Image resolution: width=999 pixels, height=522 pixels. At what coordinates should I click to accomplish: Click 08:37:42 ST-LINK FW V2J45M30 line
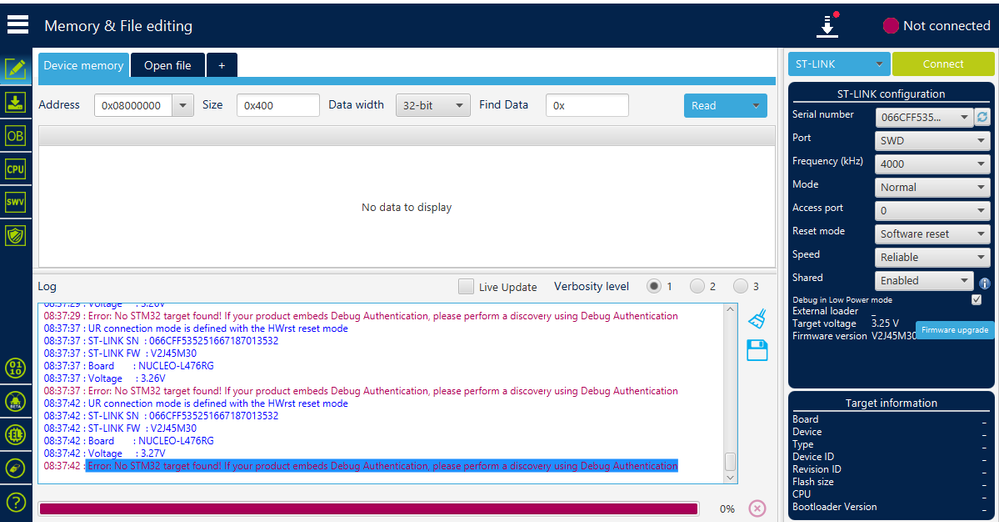point(120,428)
